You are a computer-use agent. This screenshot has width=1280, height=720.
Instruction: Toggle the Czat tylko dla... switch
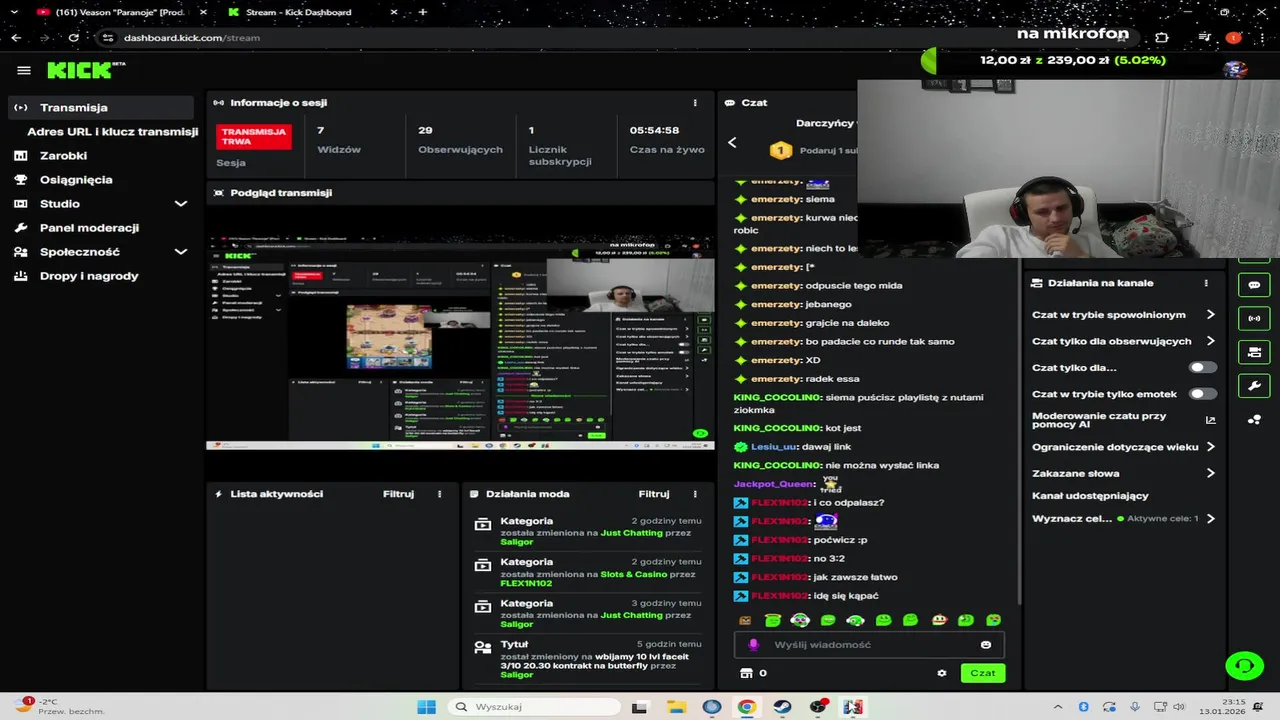coord(1203,367)
